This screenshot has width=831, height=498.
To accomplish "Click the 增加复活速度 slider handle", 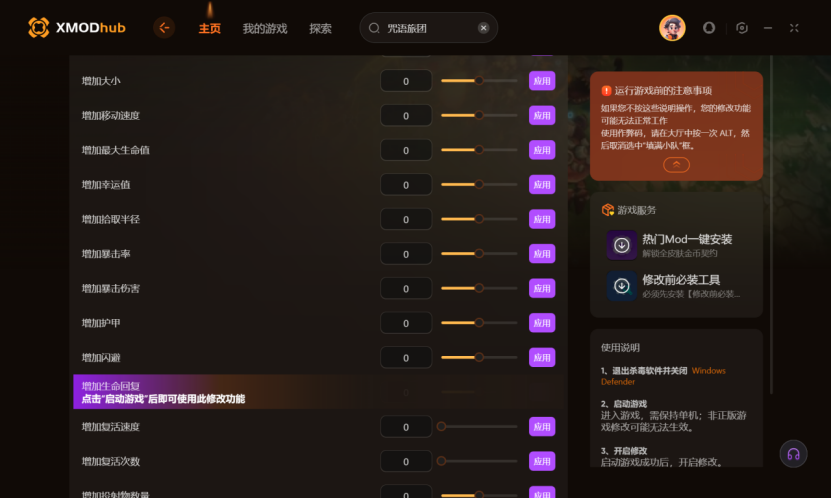I will tap(441, 426).
